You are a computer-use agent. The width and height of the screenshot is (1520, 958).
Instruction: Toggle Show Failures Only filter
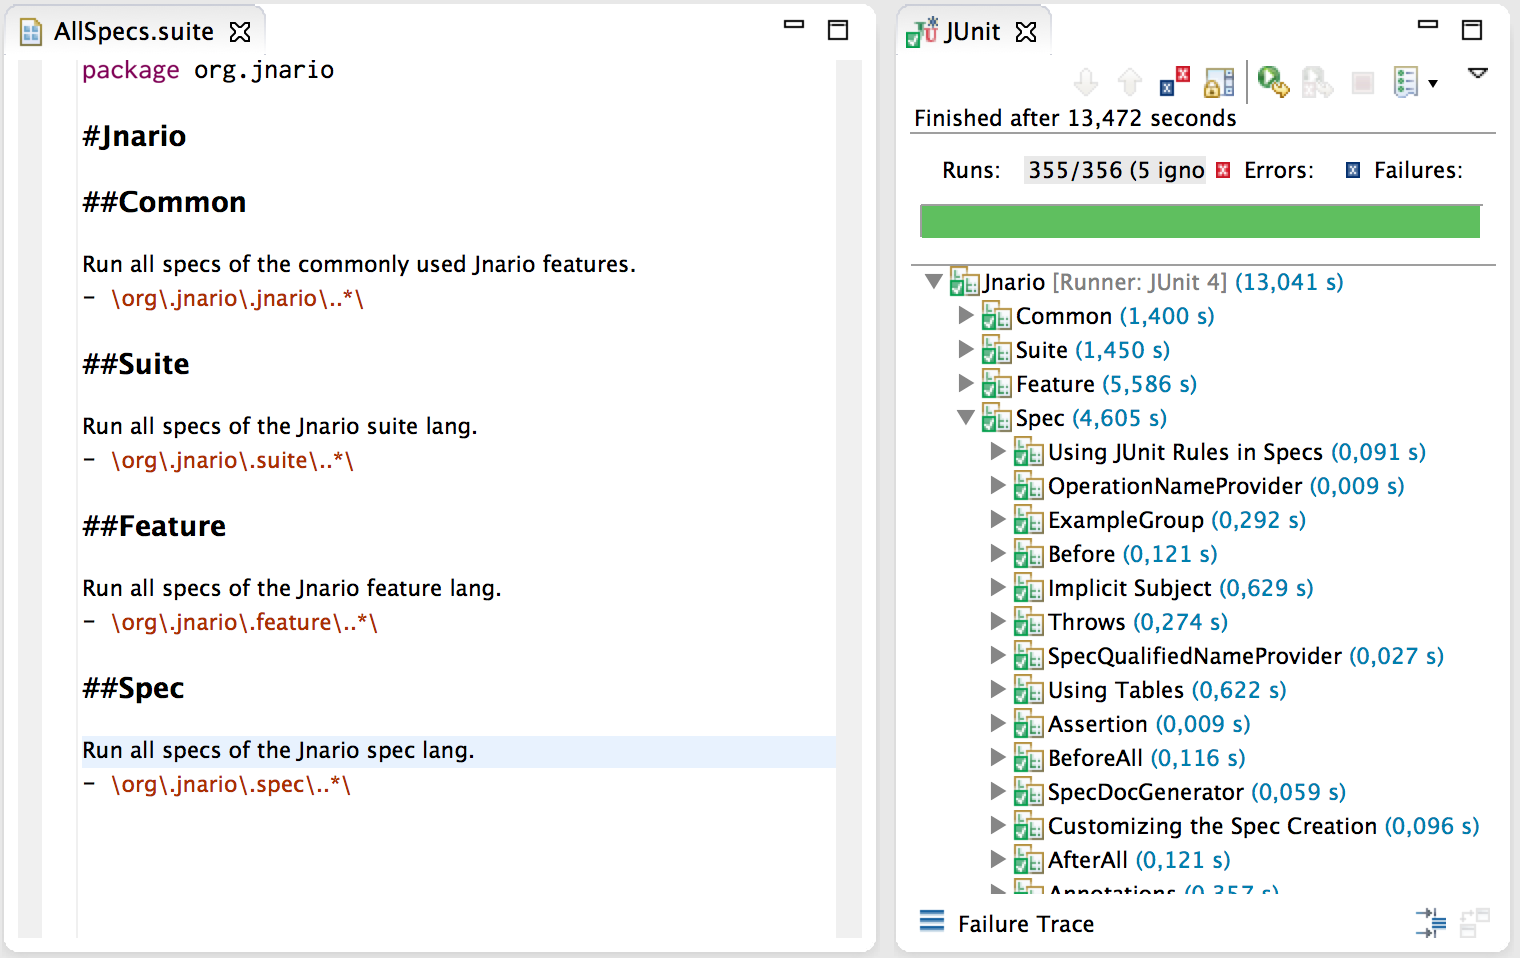tap(1175, 82)
